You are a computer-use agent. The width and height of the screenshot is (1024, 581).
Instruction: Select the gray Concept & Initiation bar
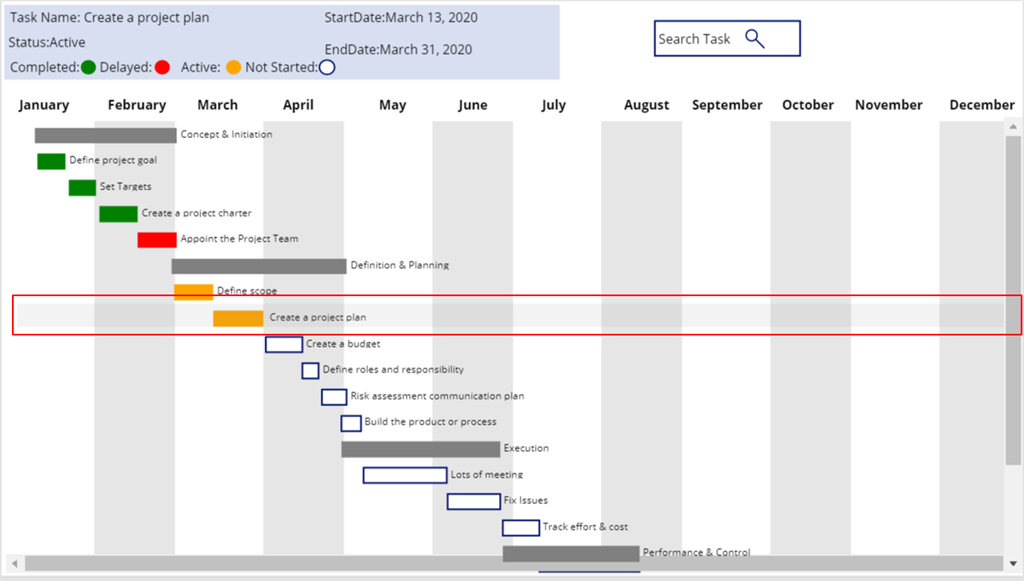(x=106, y=135)
